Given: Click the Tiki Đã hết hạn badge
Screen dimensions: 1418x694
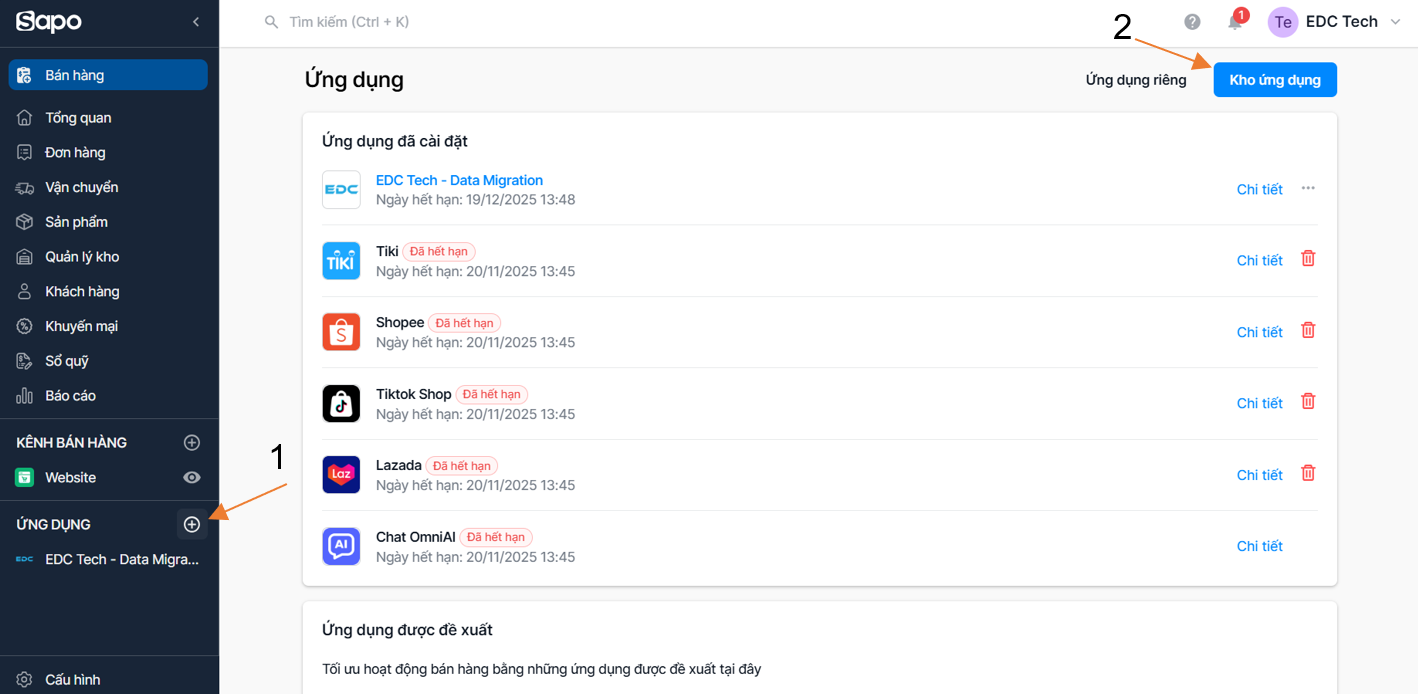Looking at the screenshot, I should pos(439,252).
